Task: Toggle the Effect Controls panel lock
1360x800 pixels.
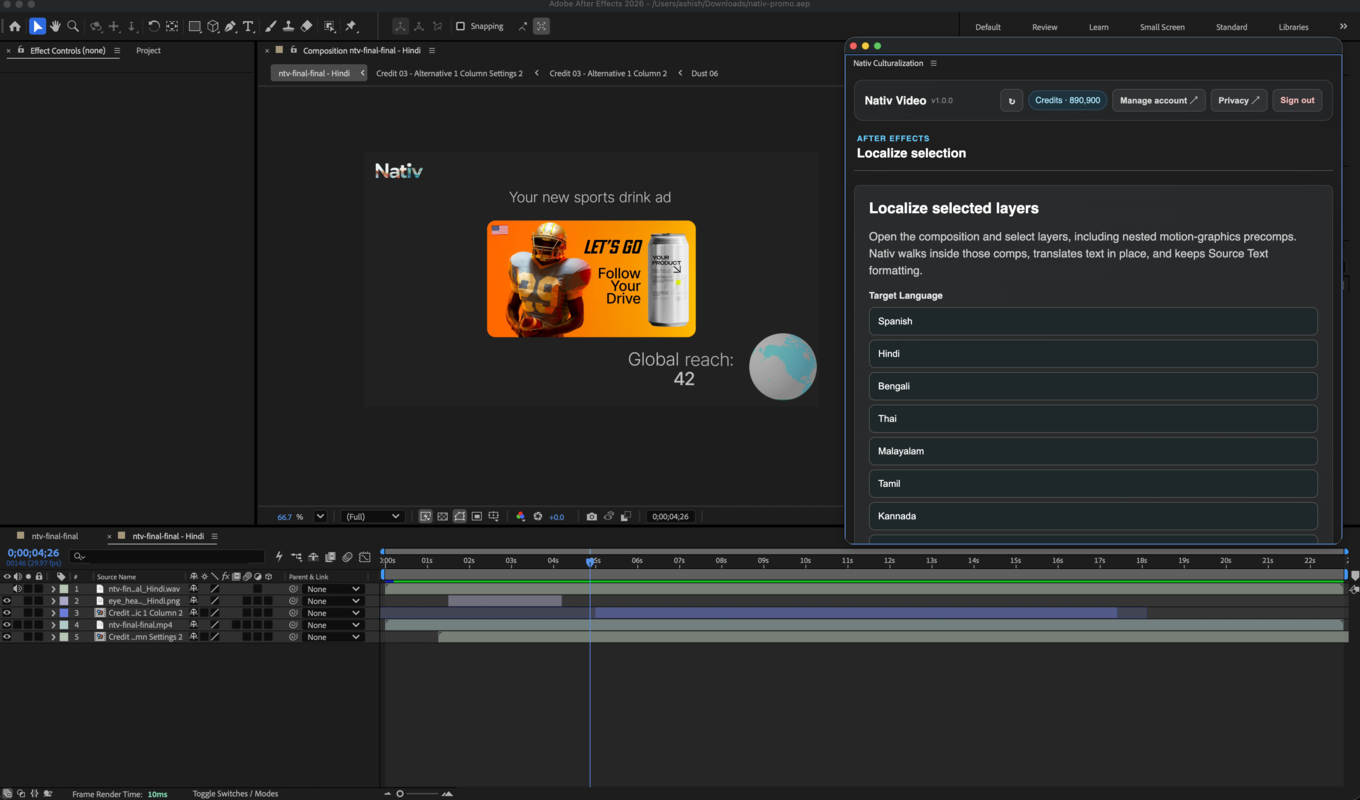Action: (22, 50)
